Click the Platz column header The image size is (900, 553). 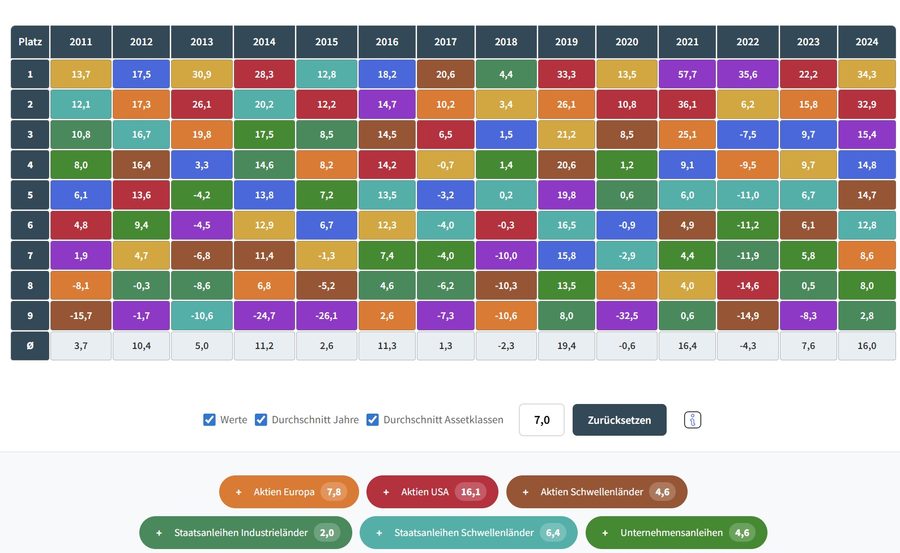pos(30,42)
